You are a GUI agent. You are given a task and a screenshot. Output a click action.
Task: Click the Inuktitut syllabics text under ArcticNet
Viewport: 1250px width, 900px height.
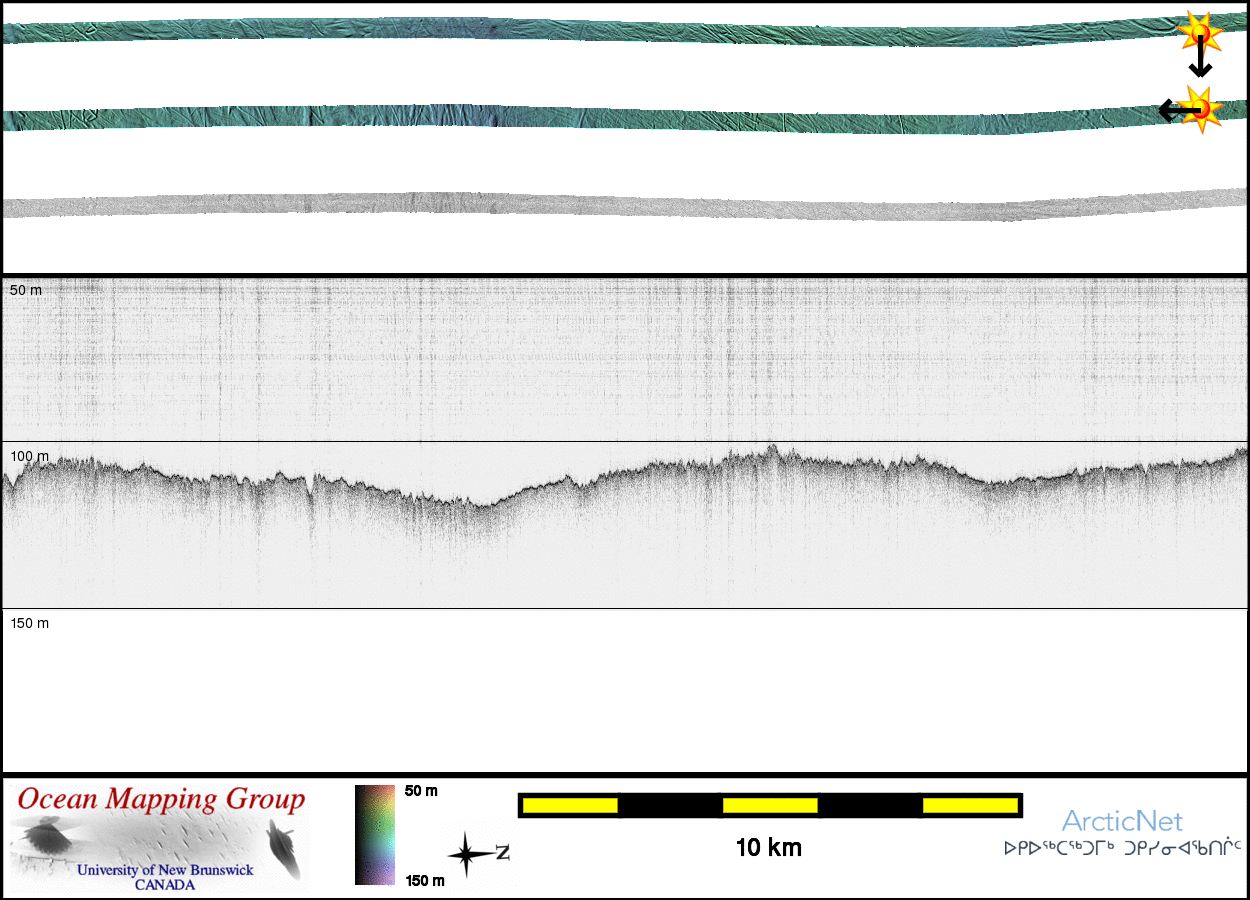click(x=1122, y=848)
